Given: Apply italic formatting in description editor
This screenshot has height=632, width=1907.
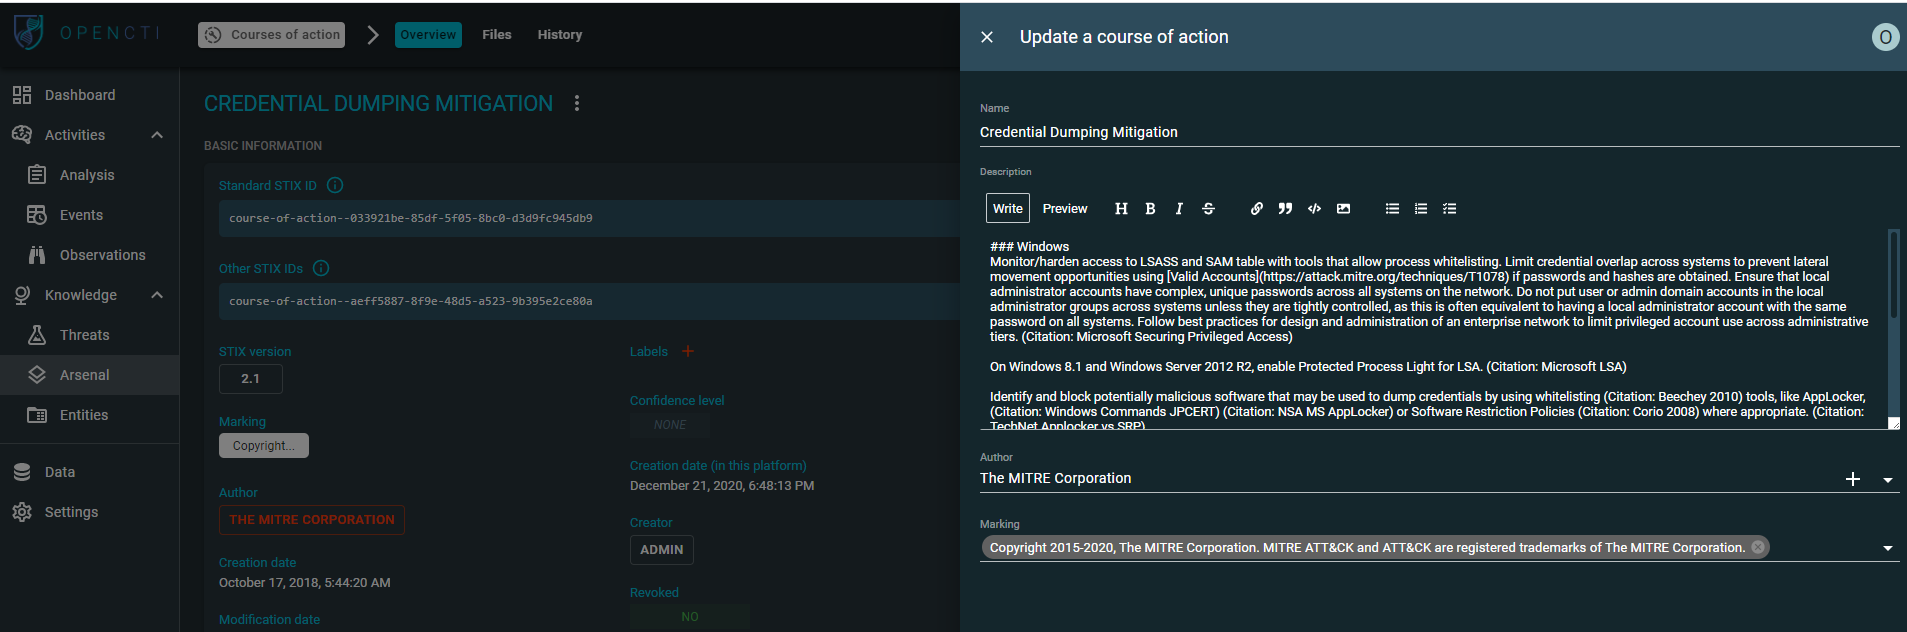Looking at the screenshot, I should pos(1179,209).
